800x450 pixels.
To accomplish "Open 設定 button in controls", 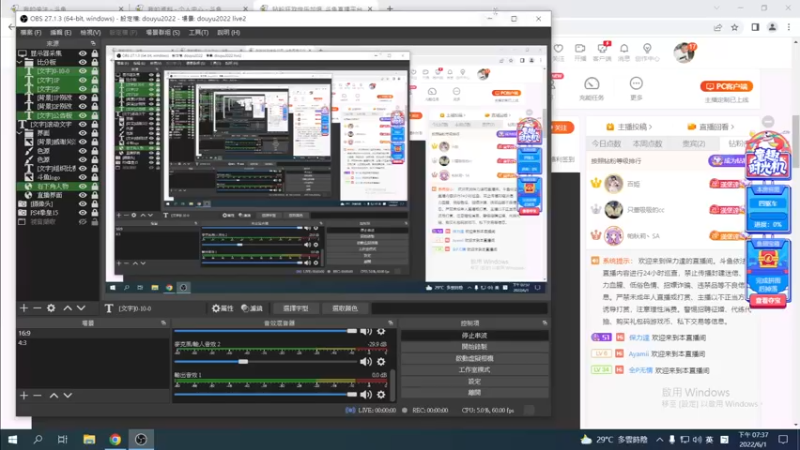I will 474,381.
